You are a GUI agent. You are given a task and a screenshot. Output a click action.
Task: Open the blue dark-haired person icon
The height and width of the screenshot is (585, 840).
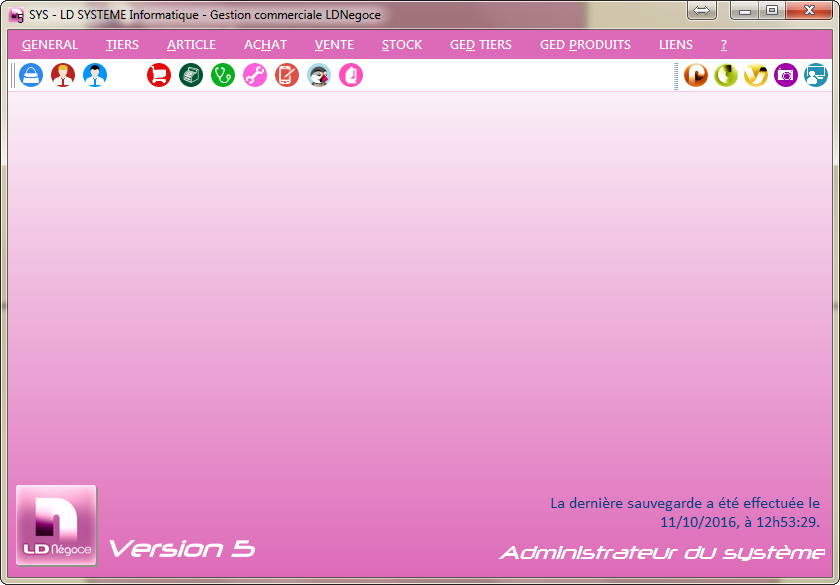point(95,75)
